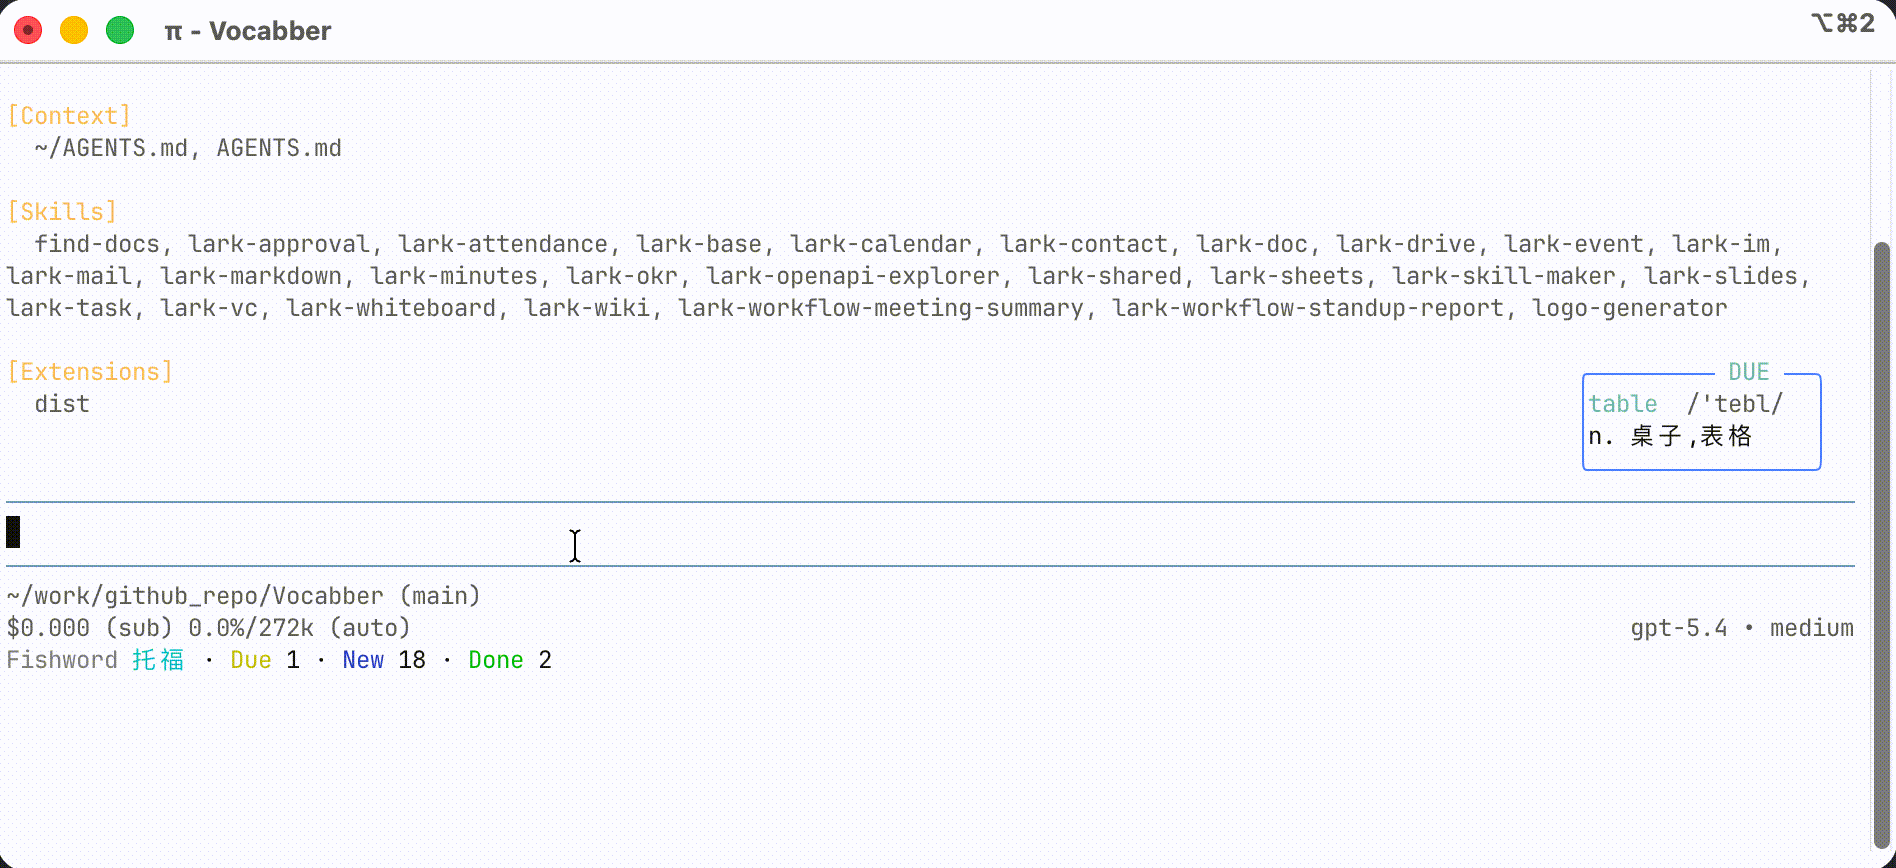Screen dimensions: 1896x868
Task: Click the Done 2 counter
Action: [510, 660]
